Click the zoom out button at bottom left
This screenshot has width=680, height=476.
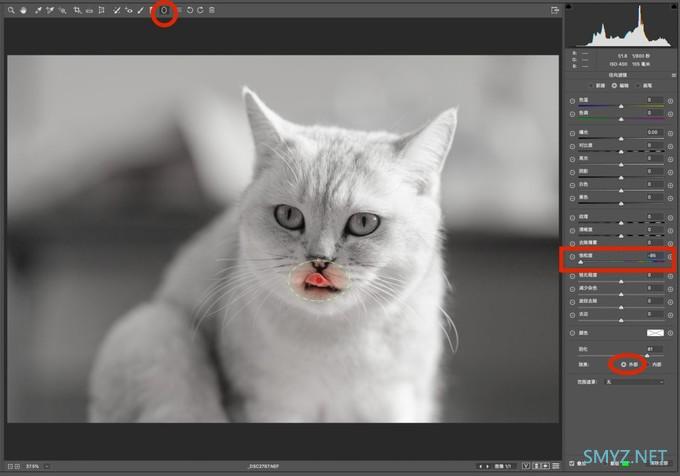[x=10, y=466]
